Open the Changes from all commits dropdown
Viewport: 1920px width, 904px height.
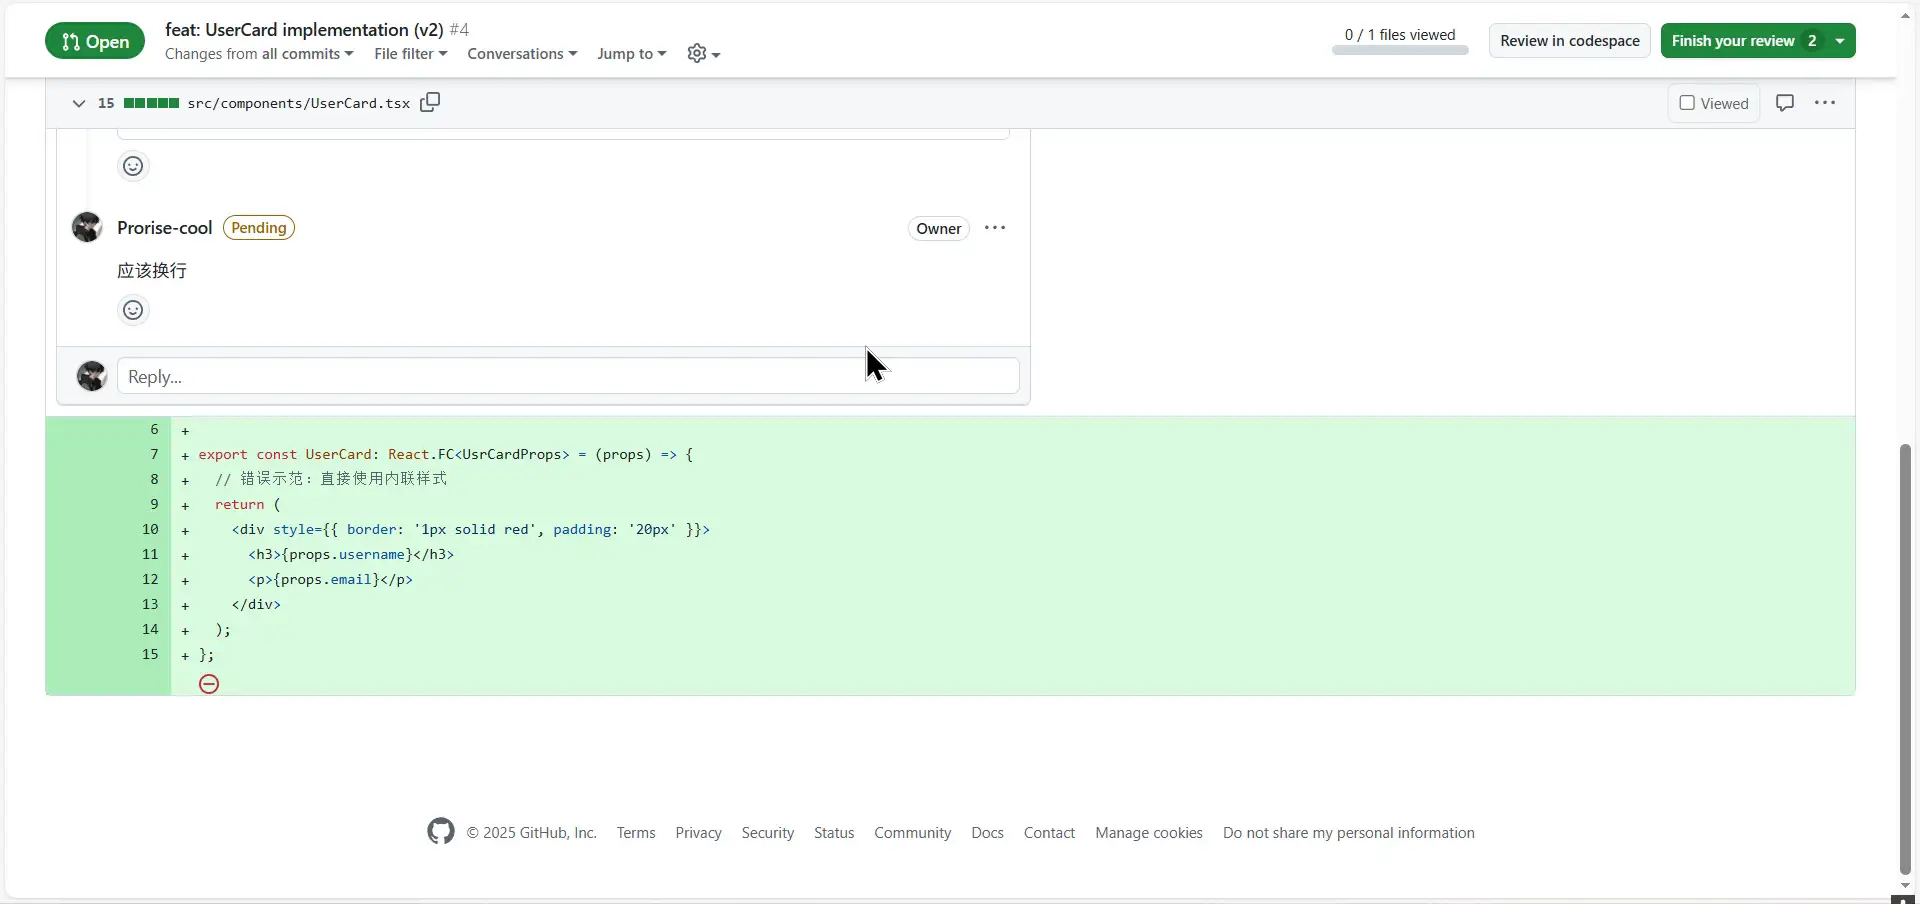tap(259, 54)
